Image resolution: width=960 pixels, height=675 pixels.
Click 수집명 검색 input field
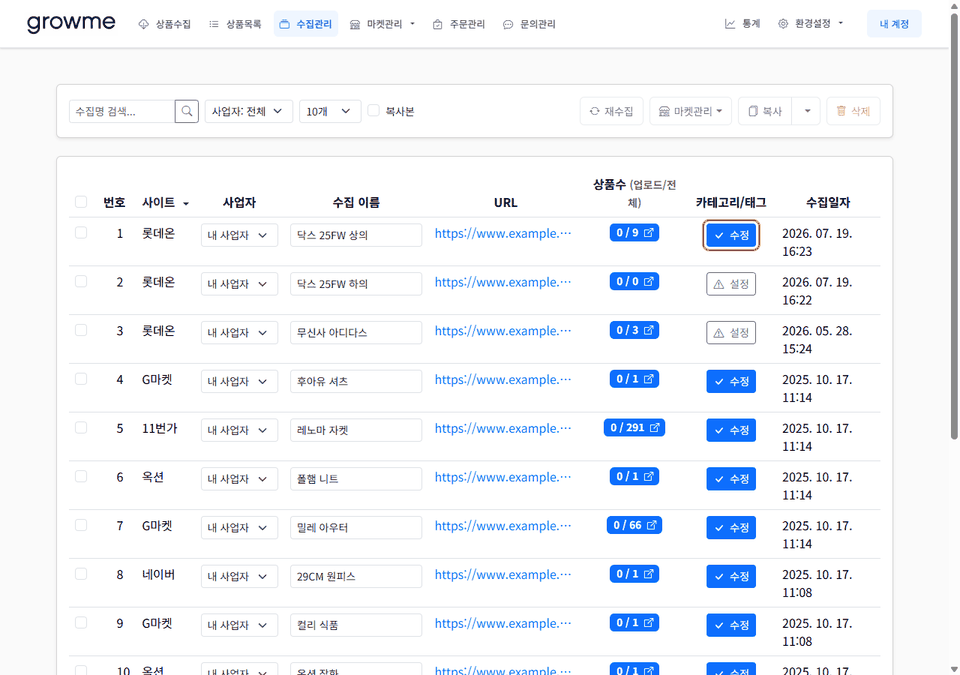[x=122, y=111]
